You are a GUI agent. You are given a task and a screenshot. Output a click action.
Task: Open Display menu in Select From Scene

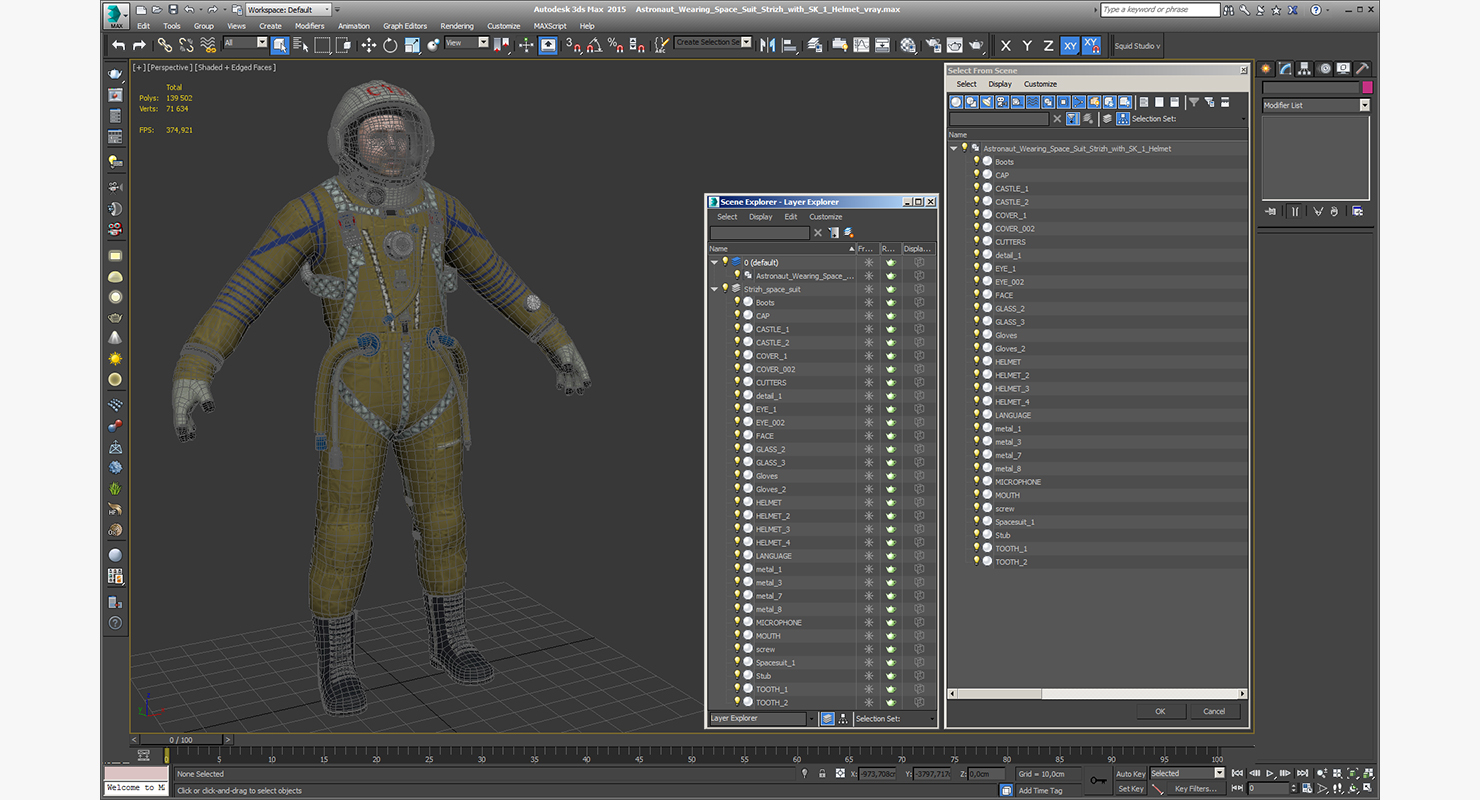pos(1000,84)
